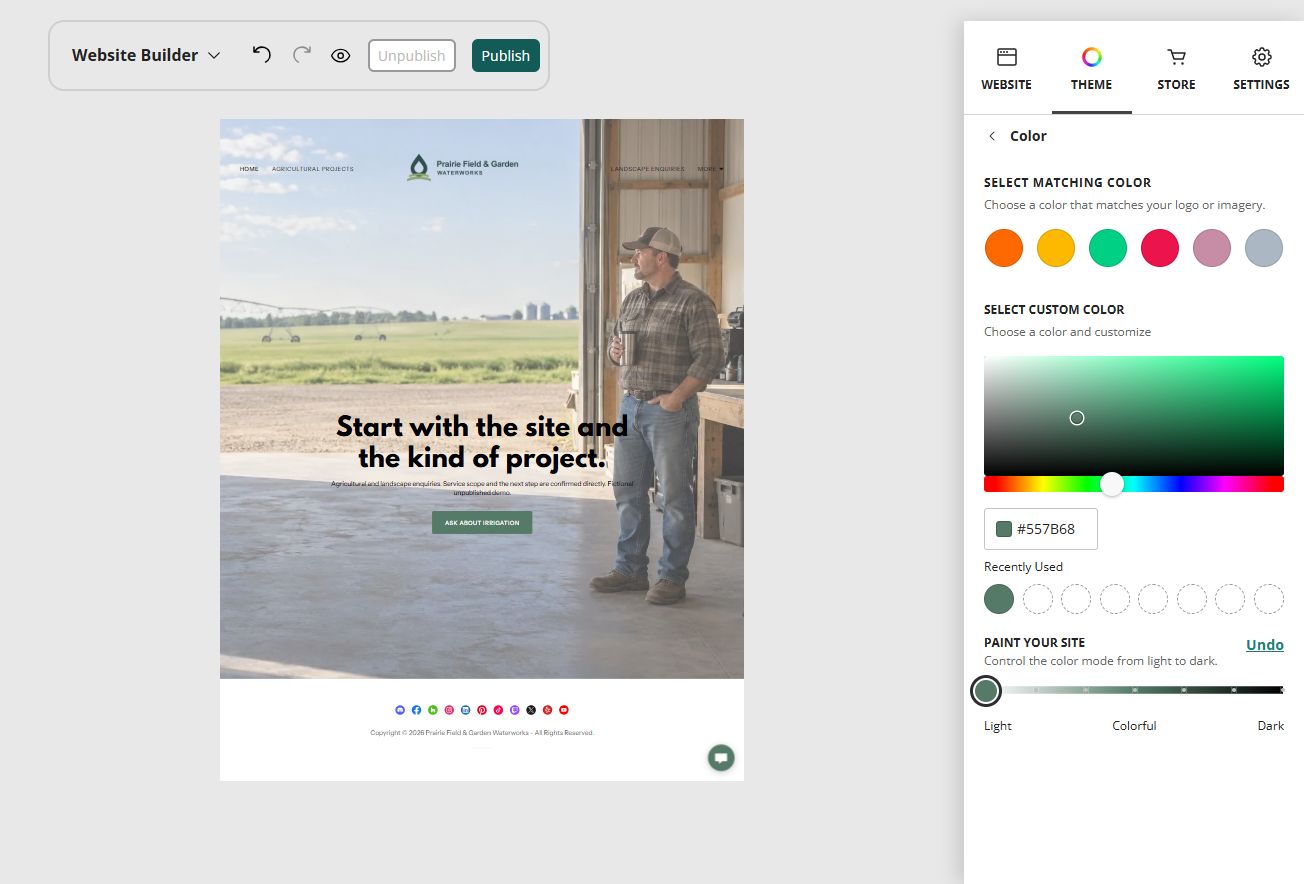Click the YouTube social icon in the footer
The image size is (1304, 884).
coord(564,710)
